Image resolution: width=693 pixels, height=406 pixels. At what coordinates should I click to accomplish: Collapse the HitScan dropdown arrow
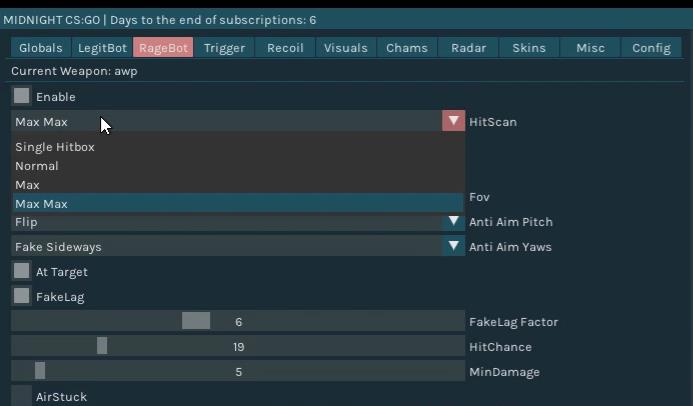[x=453, y=121]
